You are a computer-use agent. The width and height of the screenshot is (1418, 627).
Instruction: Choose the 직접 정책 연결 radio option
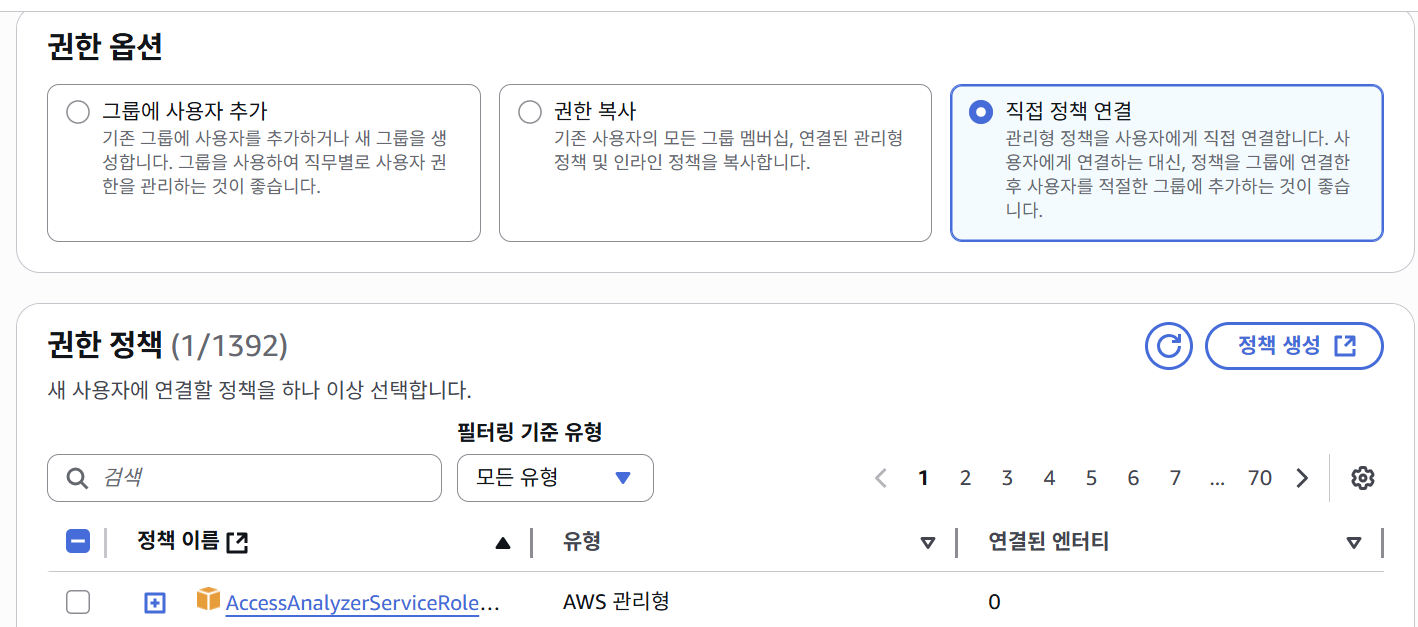tap(981, 112)
